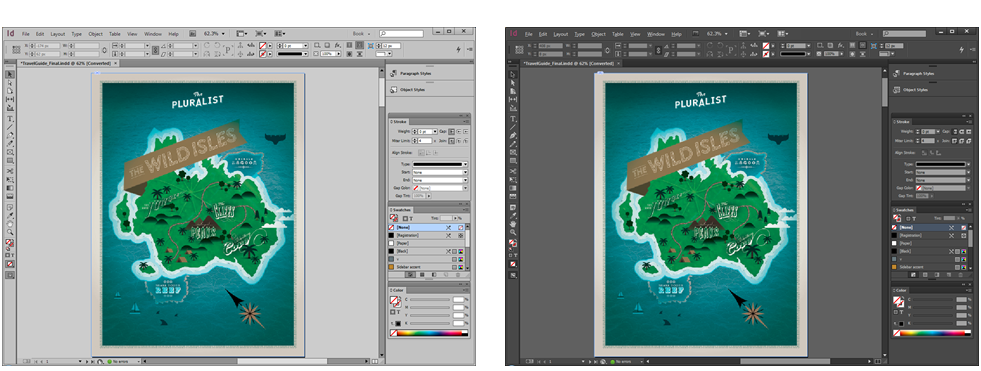981x371 pixels.
Task: Select the Type tool in light window
Action: 10,118
